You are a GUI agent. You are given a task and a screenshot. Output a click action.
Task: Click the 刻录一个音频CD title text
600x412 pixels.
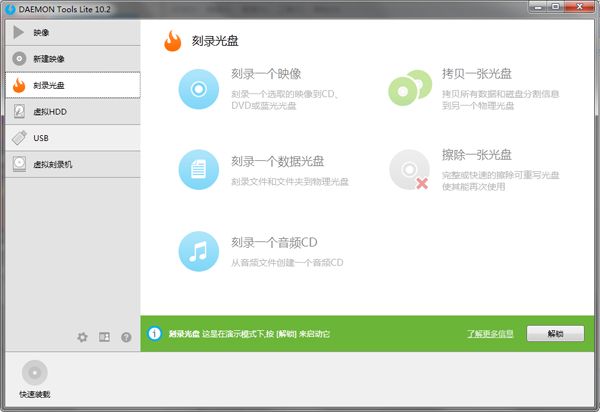tap(274, 243)
